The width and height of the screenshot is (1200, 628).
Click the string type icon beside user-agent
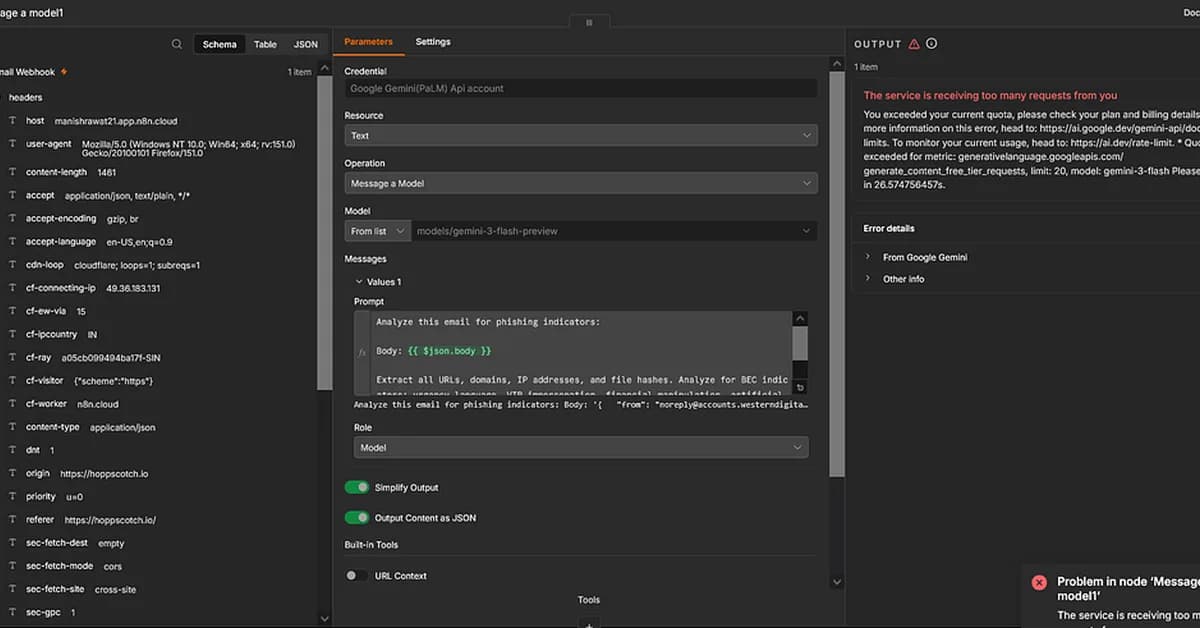pos(12,144)
